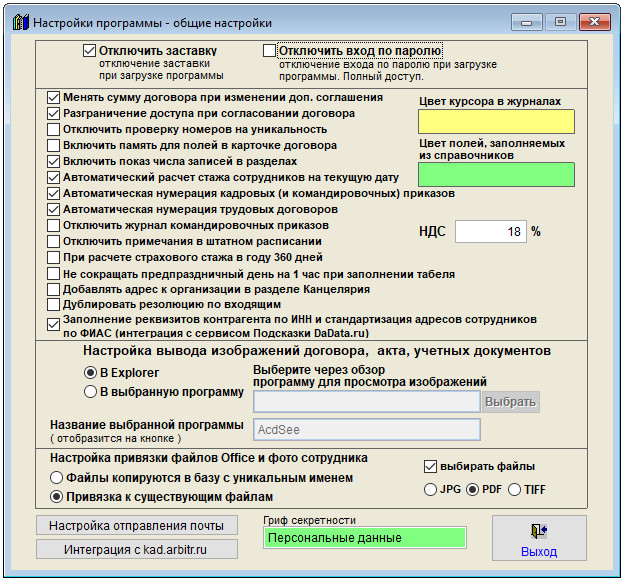
Task: Close the Настройки программы window
Action: click(594, 22)
